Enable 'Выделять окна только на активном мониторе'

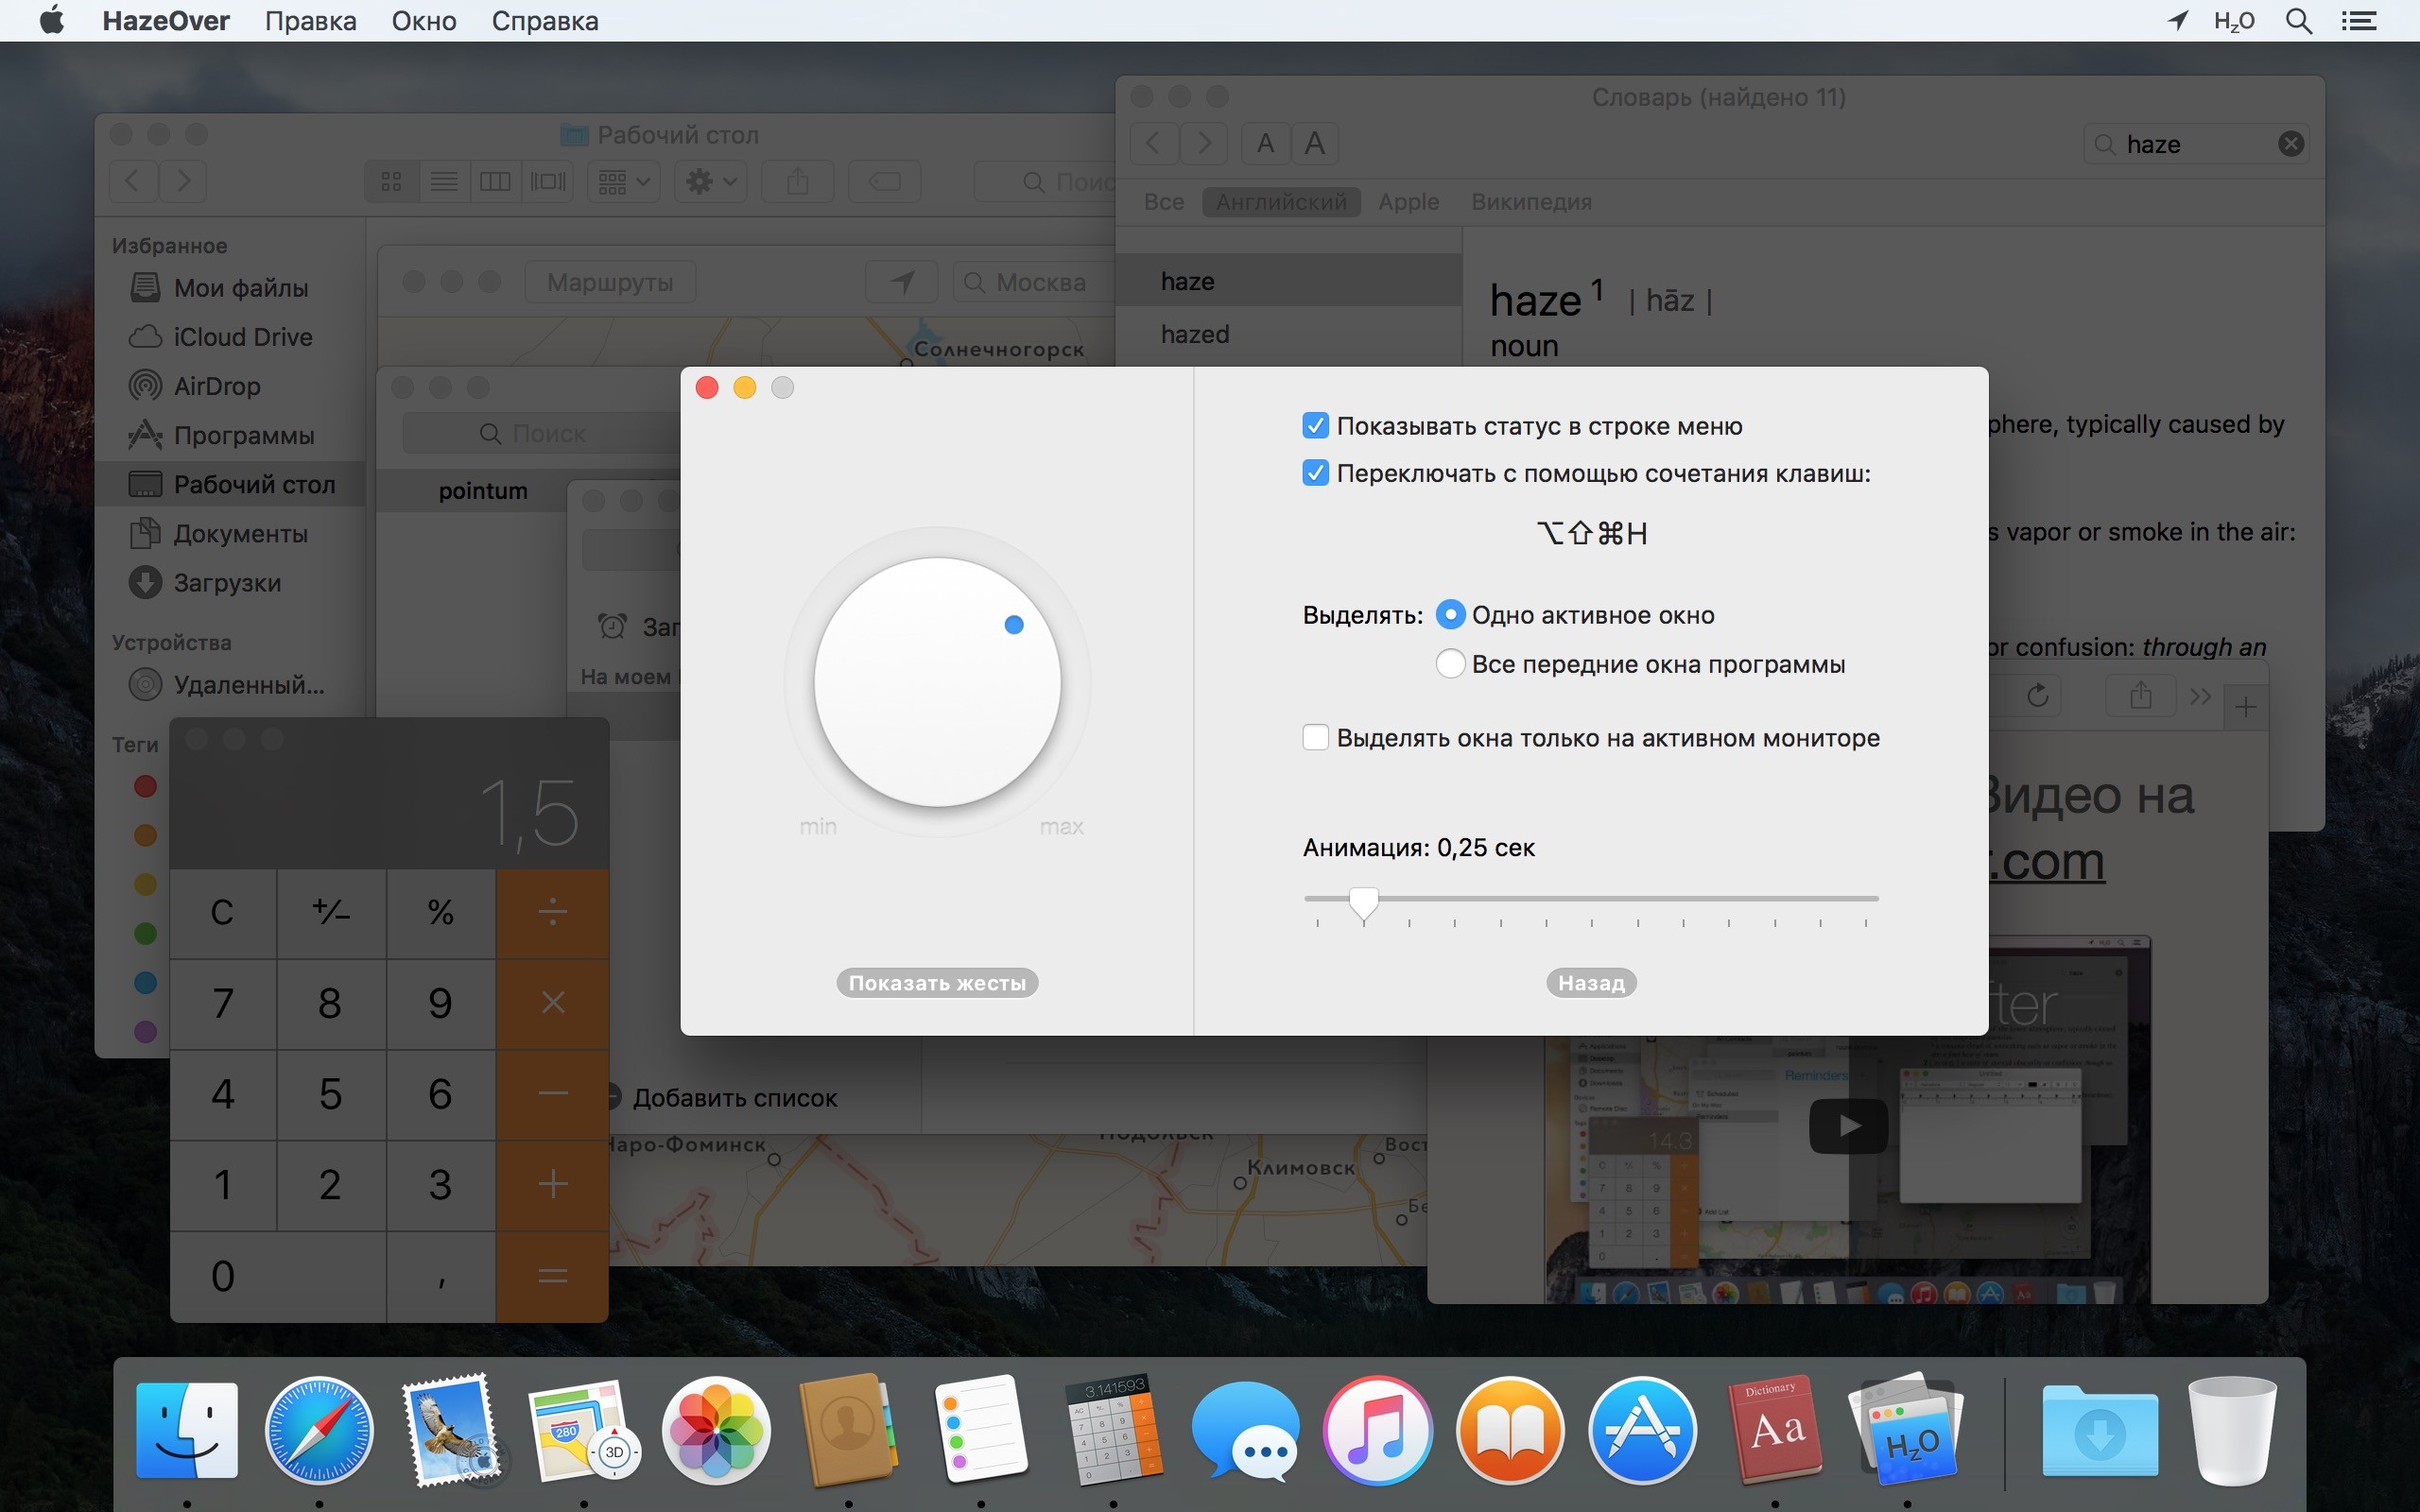click(1315, 738)
